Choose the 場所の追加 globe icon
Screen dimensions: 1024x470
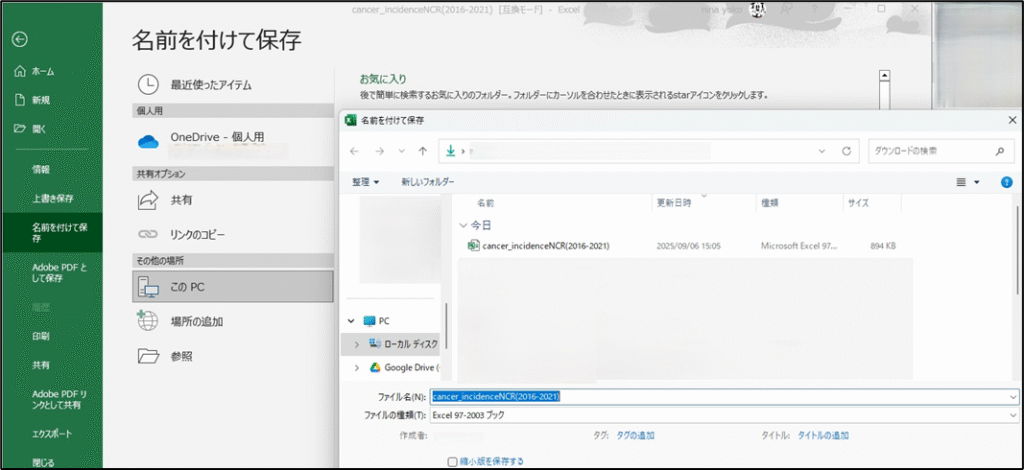click(x=148, y=321)
